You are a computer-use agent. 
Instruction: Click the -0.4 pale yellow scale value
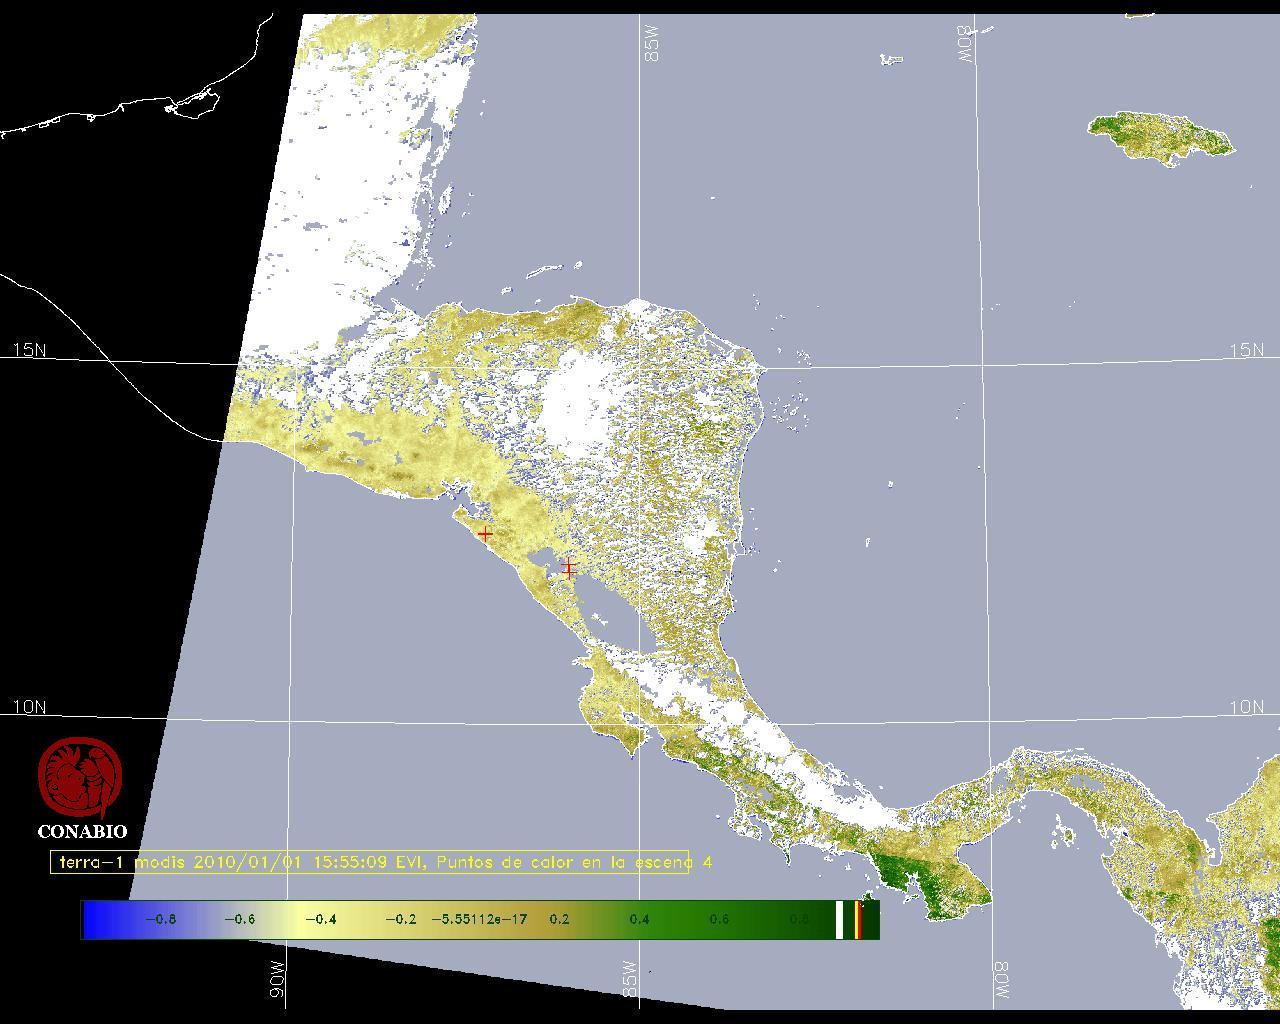320,919
